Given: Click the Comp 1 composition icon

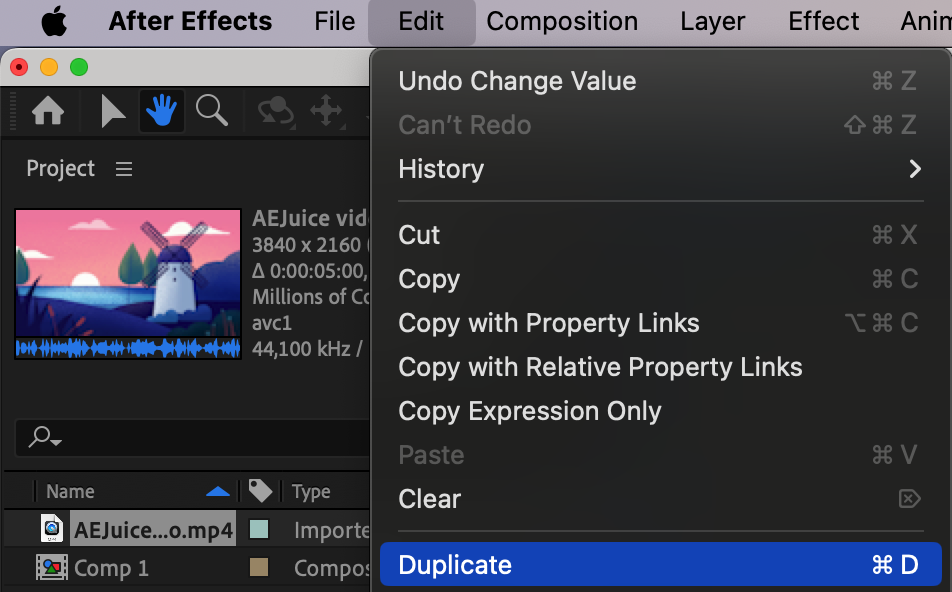Looking at the screenshot, I should tap(51, 568).
